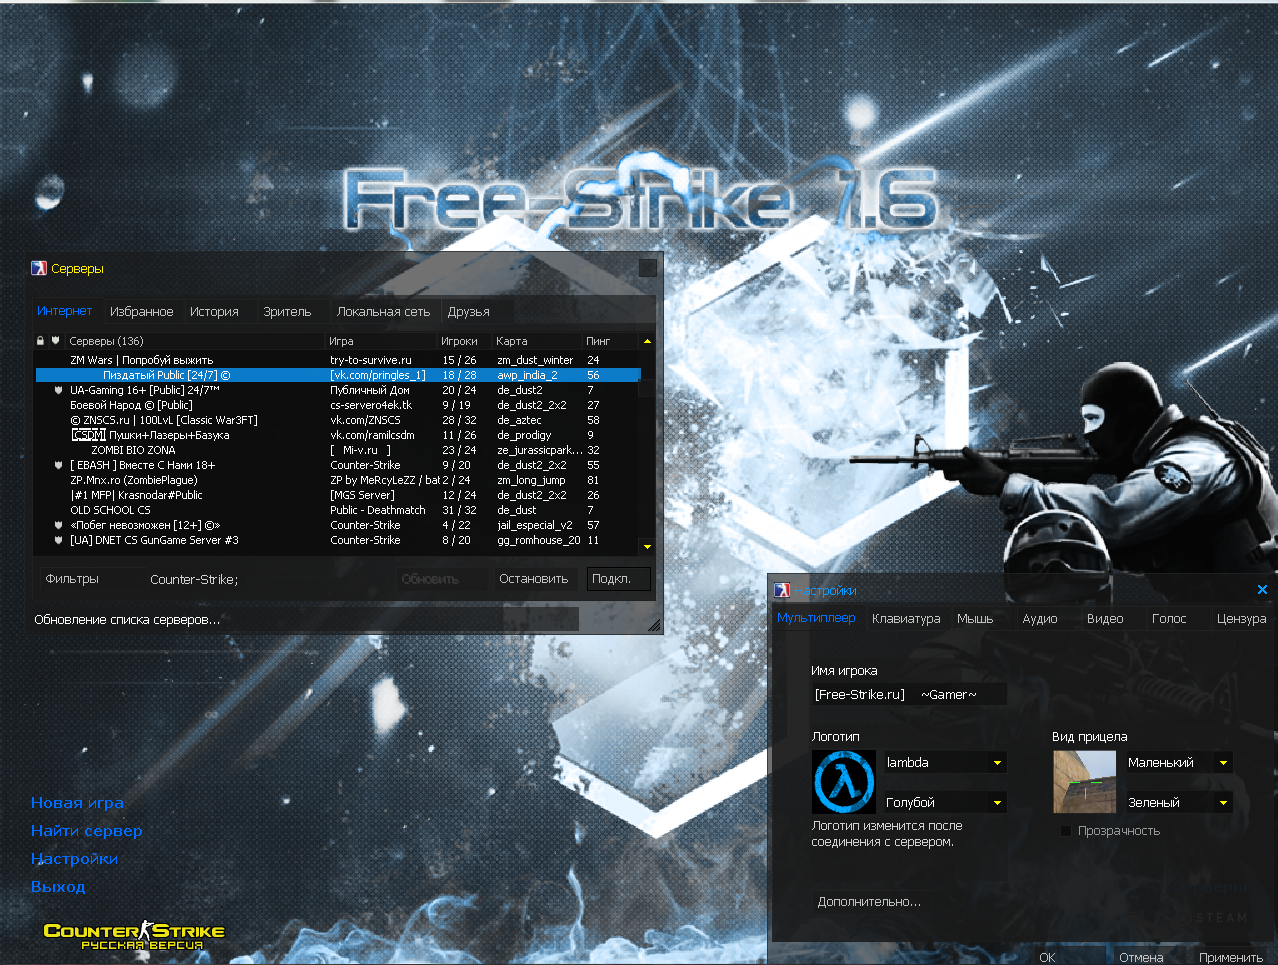Image resolution: width=1278 pixels, height=965 pixels.
Task: Click shield icon on [ EBASH ] server row
Action: point(58,465)
